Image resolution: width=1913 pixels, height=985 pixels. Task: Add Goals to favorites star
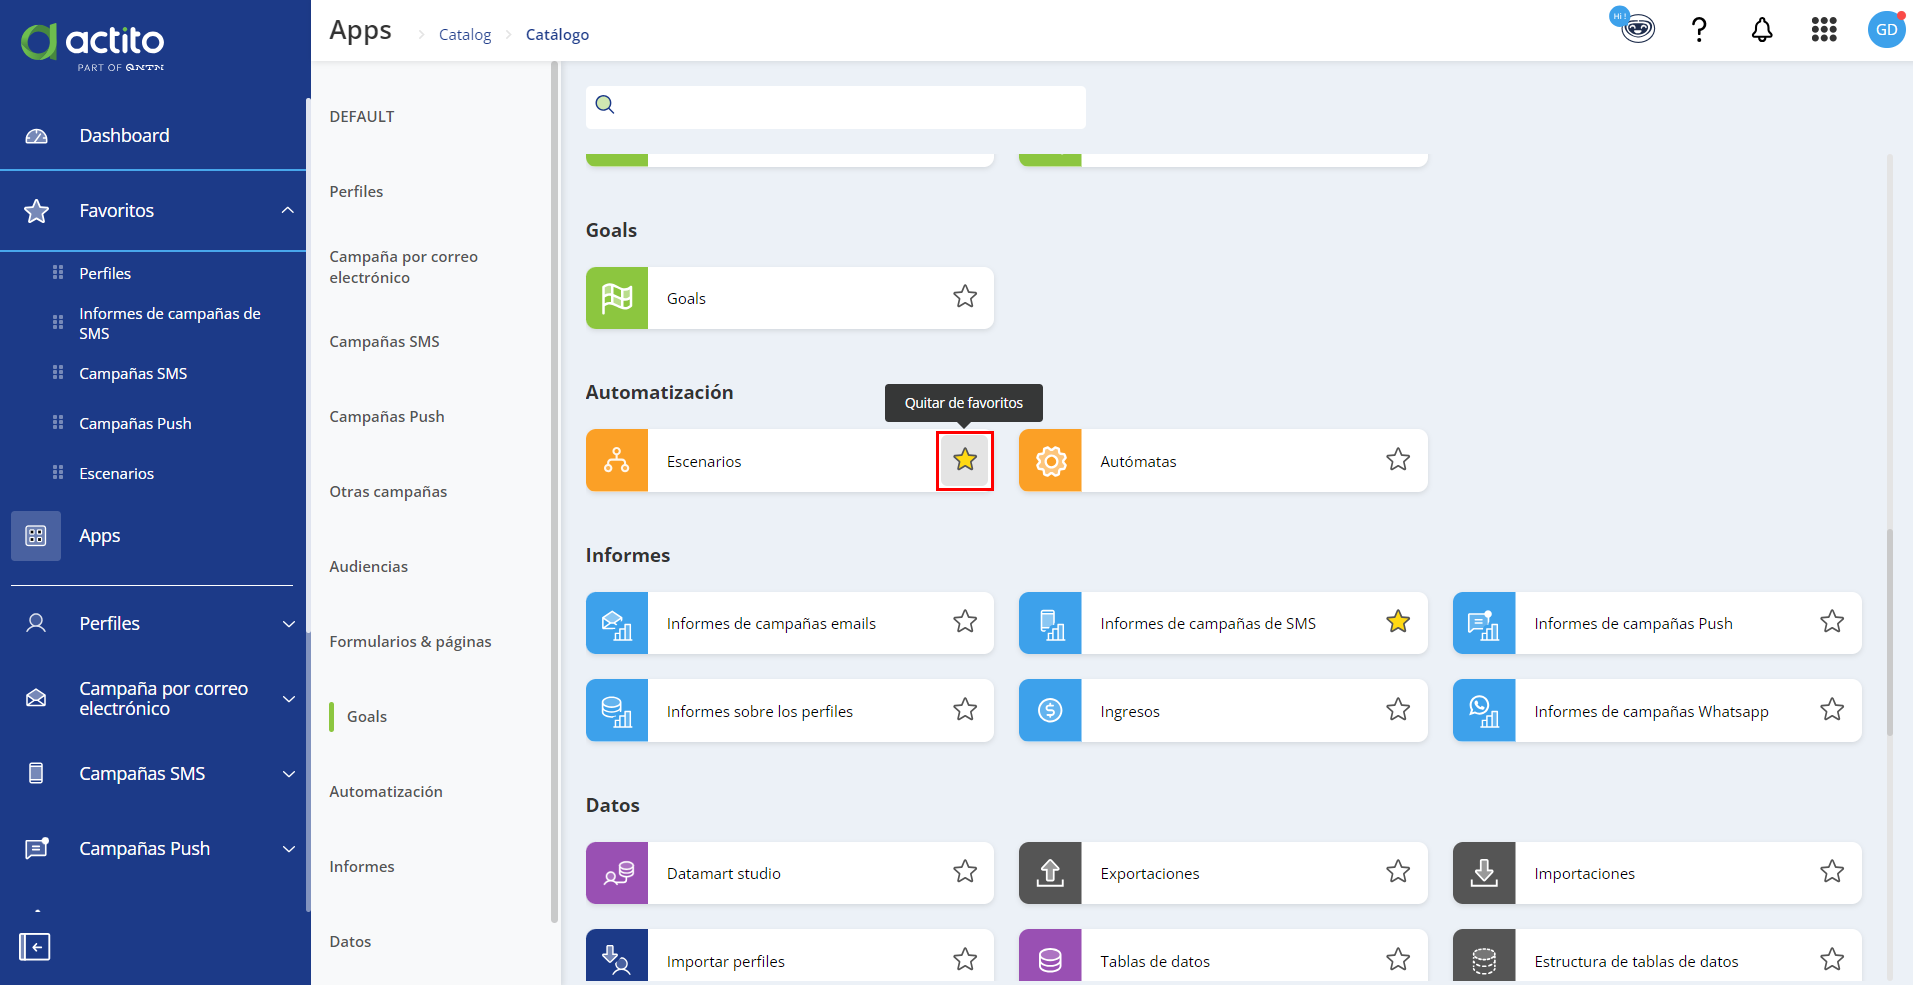click(965, 296)
